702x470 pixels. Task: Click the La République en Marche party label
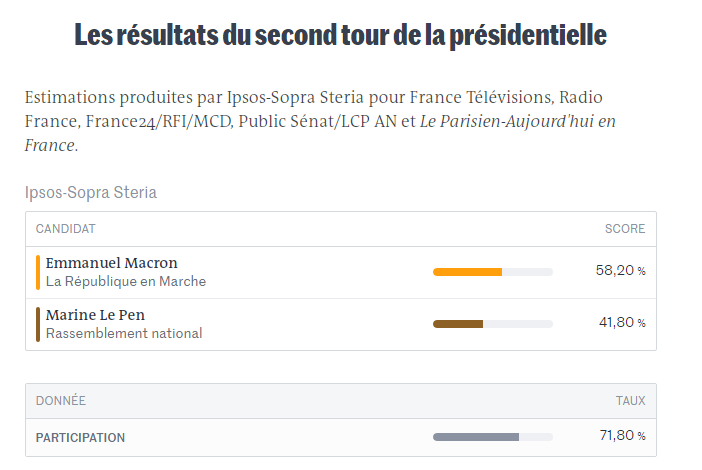click(x=126, y=282)
